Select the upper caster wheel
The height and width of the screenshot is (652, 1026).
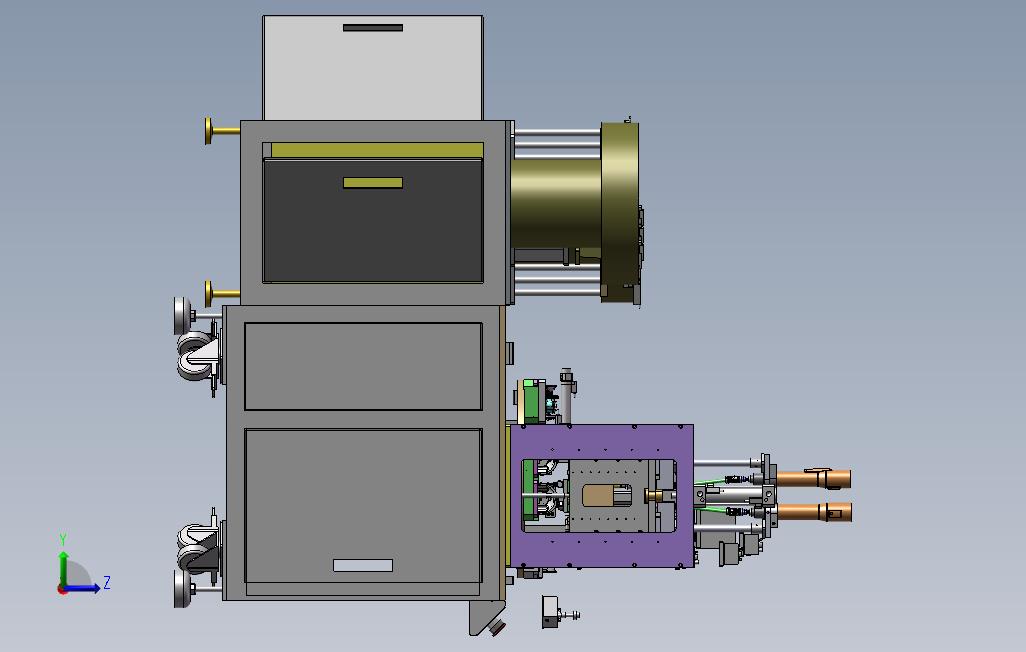[196, 357]
